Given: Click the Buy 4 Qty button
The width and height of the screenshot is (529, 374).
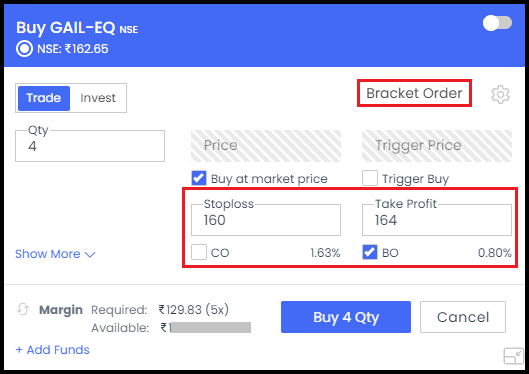Looking at the screenshot, I should click(346, 317).
